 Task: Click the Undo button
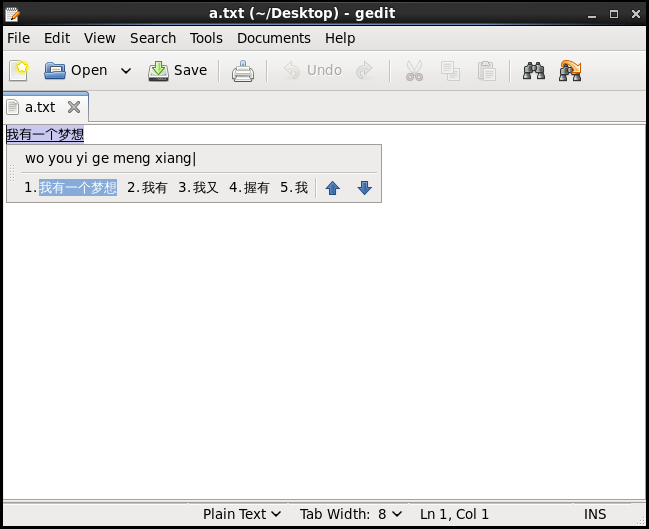312,70
